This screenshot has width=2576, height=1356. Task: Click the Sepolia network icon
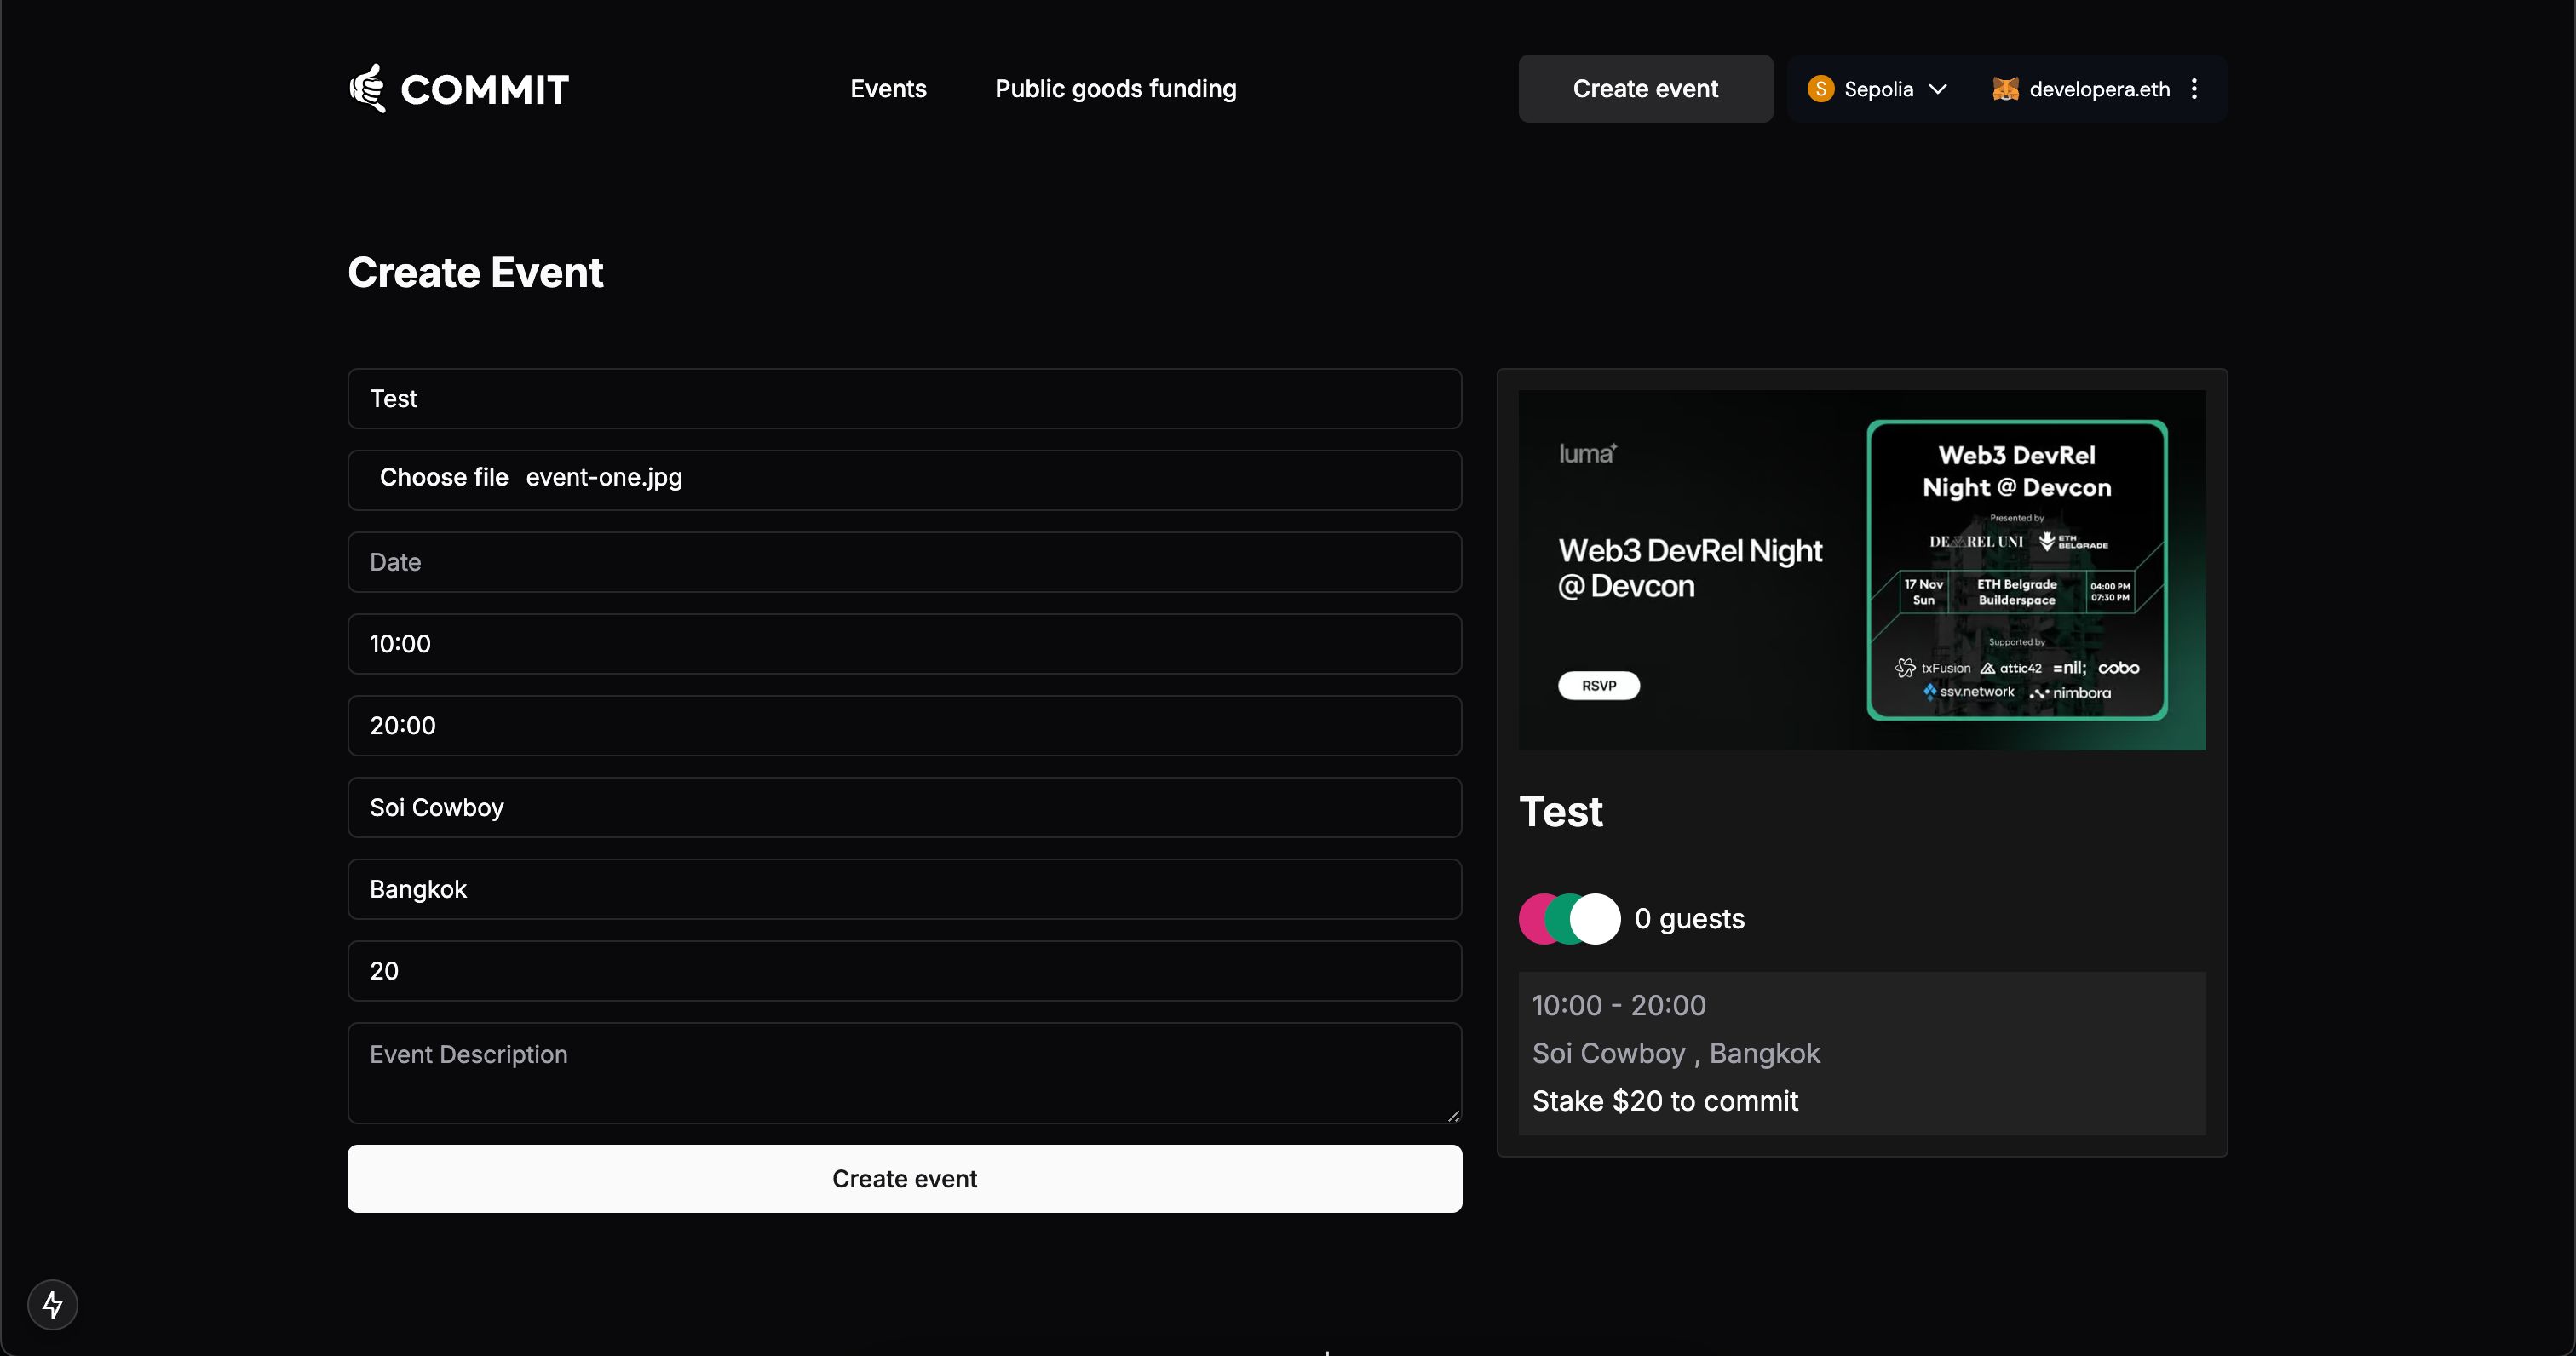1820,89
